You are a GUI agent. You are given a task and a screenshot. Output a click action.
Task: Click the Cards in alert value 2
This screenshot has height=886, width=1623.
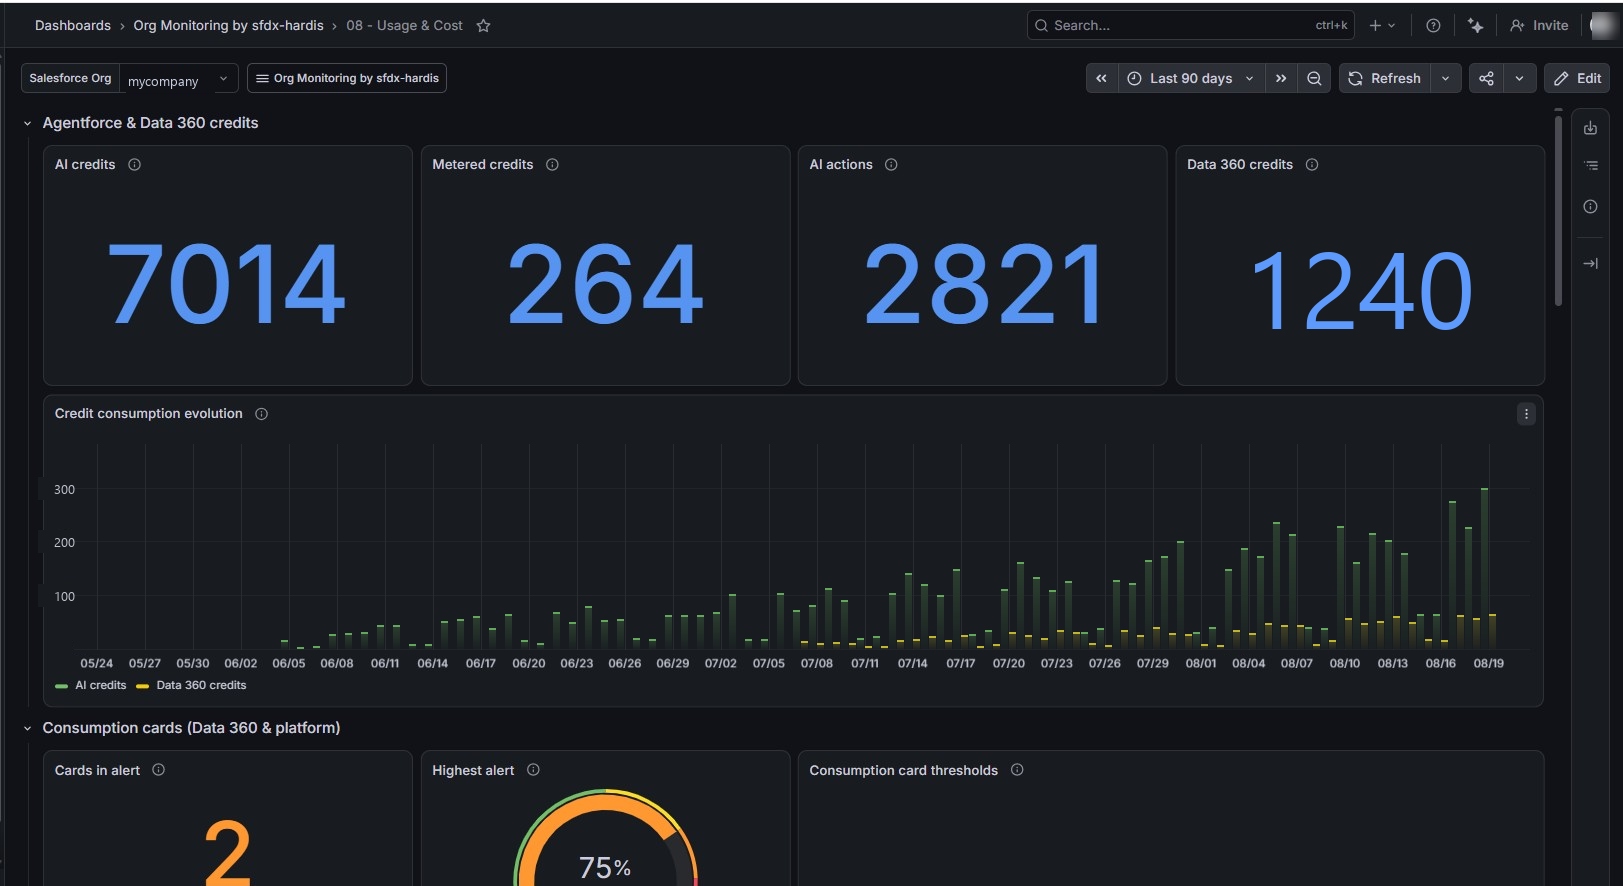pyautogui.click(x=228, y=852)
